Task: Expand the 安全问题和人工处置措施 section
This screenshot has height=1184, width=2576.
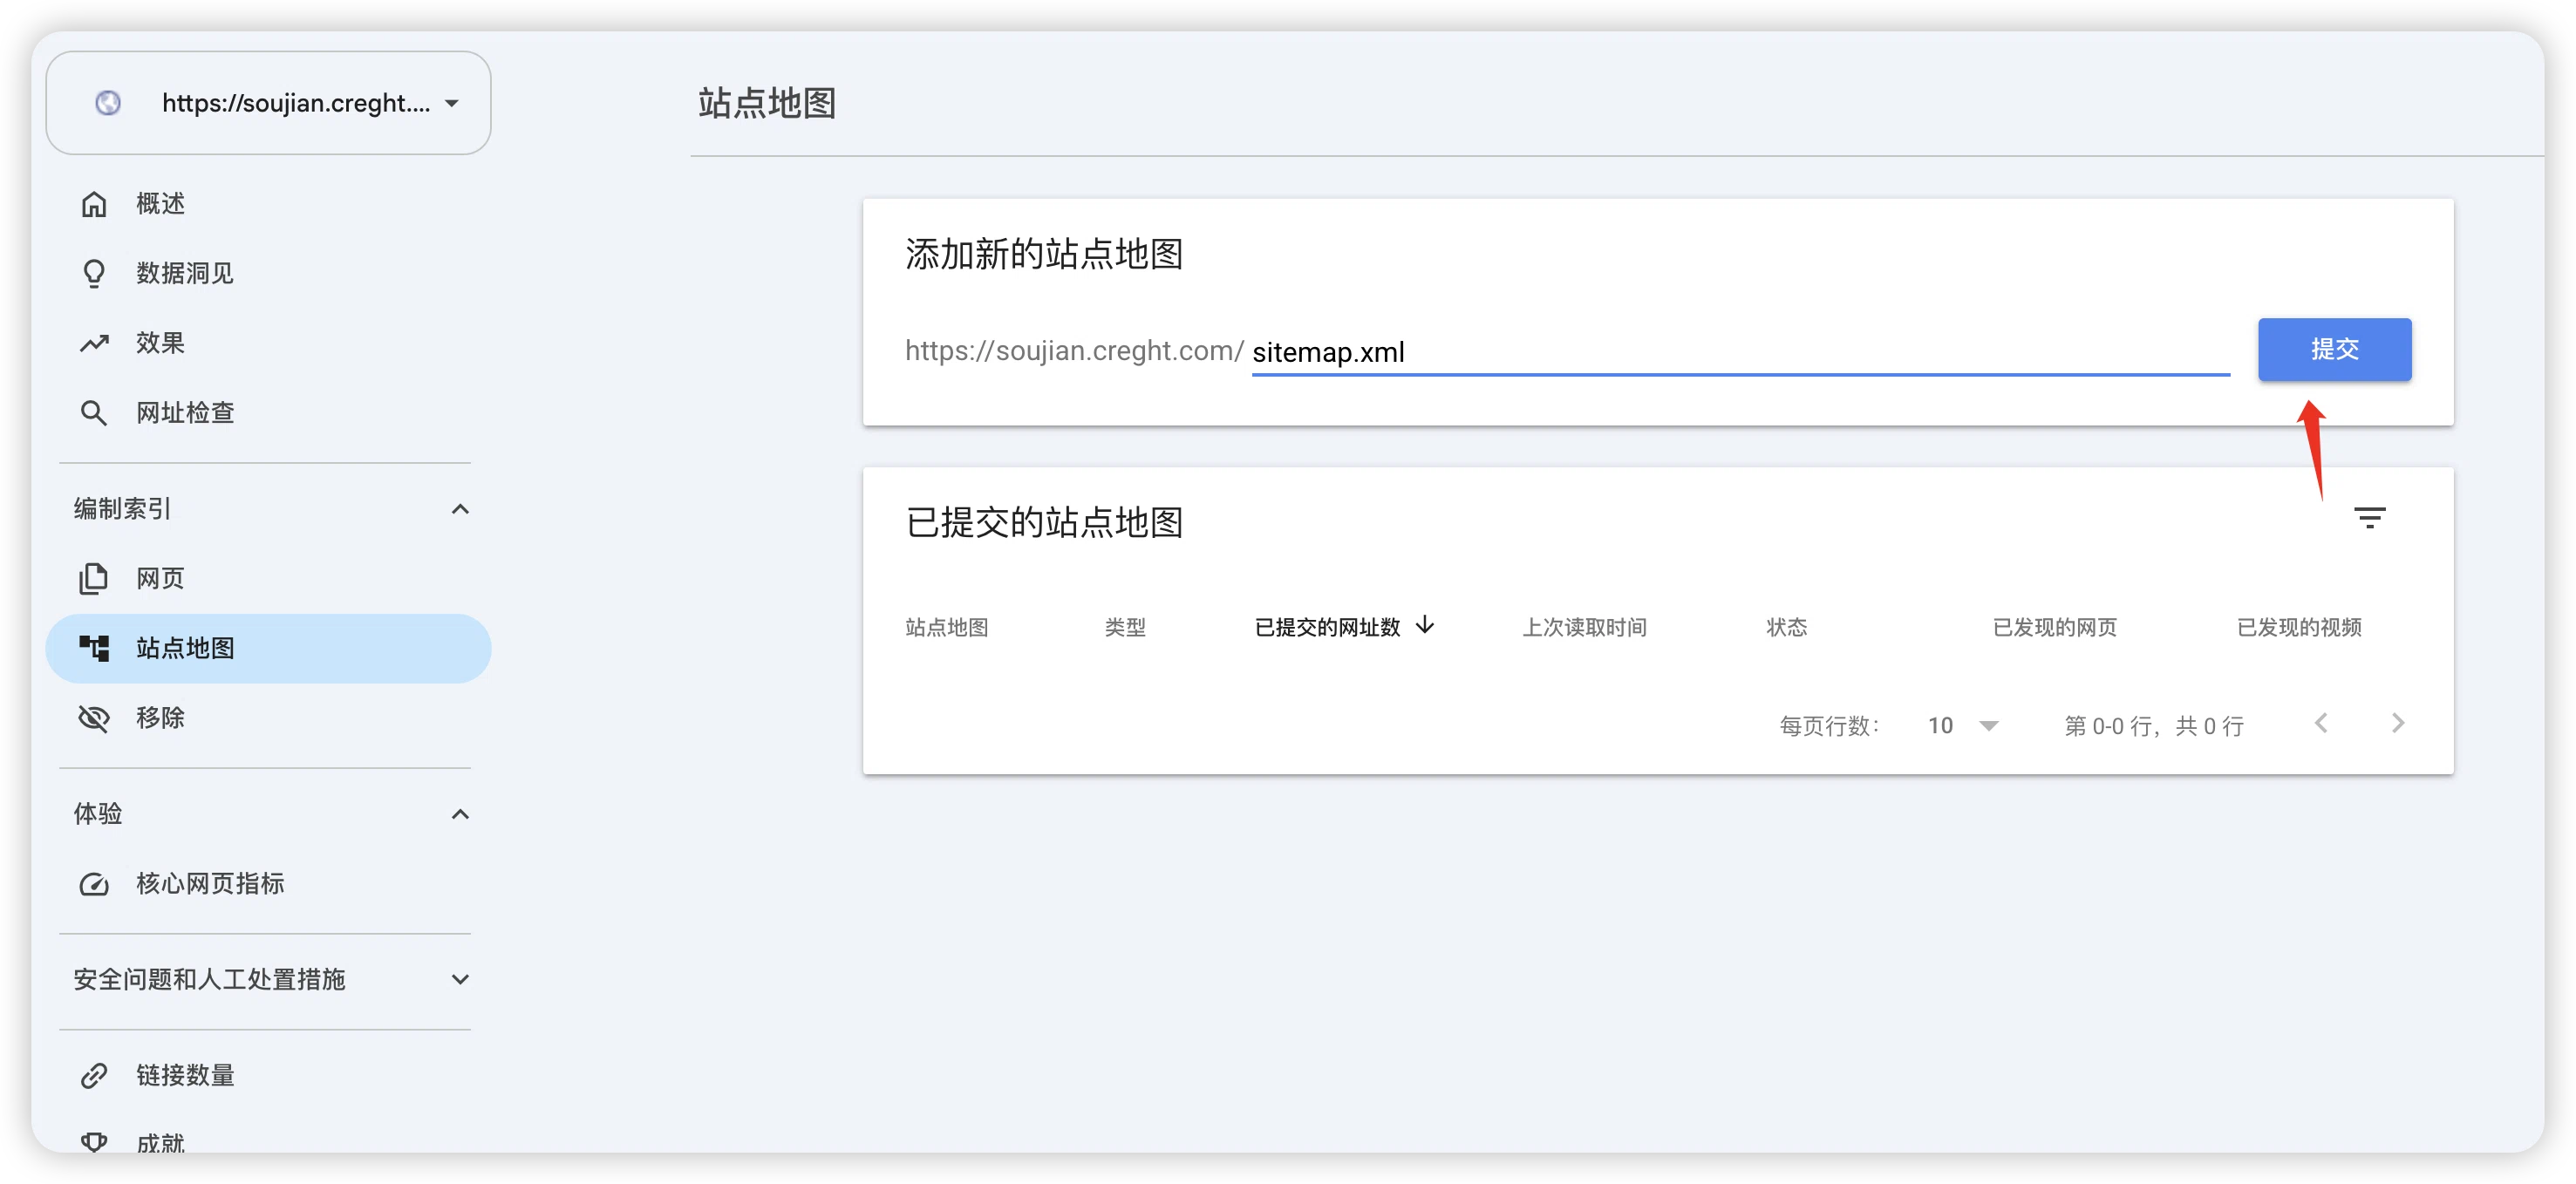Action: pos(460,980)
